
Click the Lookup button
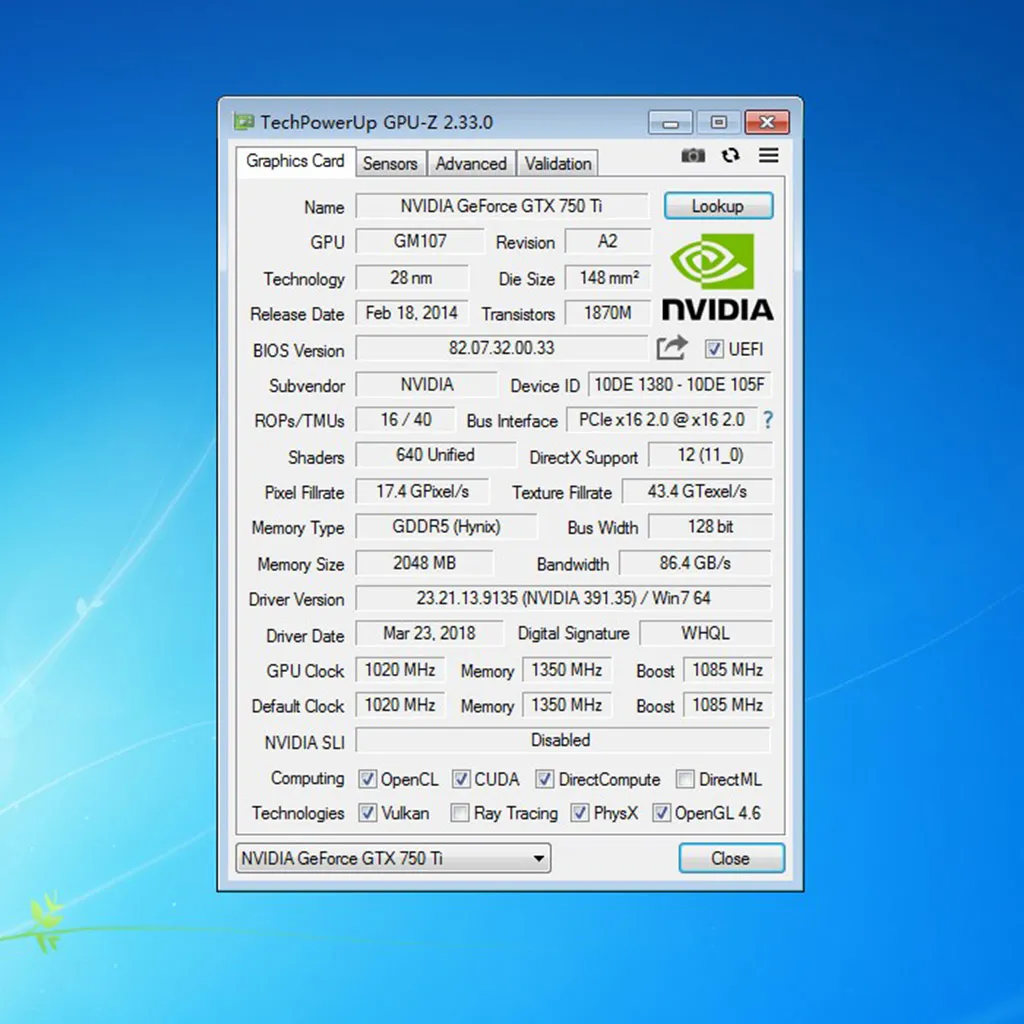pyautogui.click(x=718, y=206)
